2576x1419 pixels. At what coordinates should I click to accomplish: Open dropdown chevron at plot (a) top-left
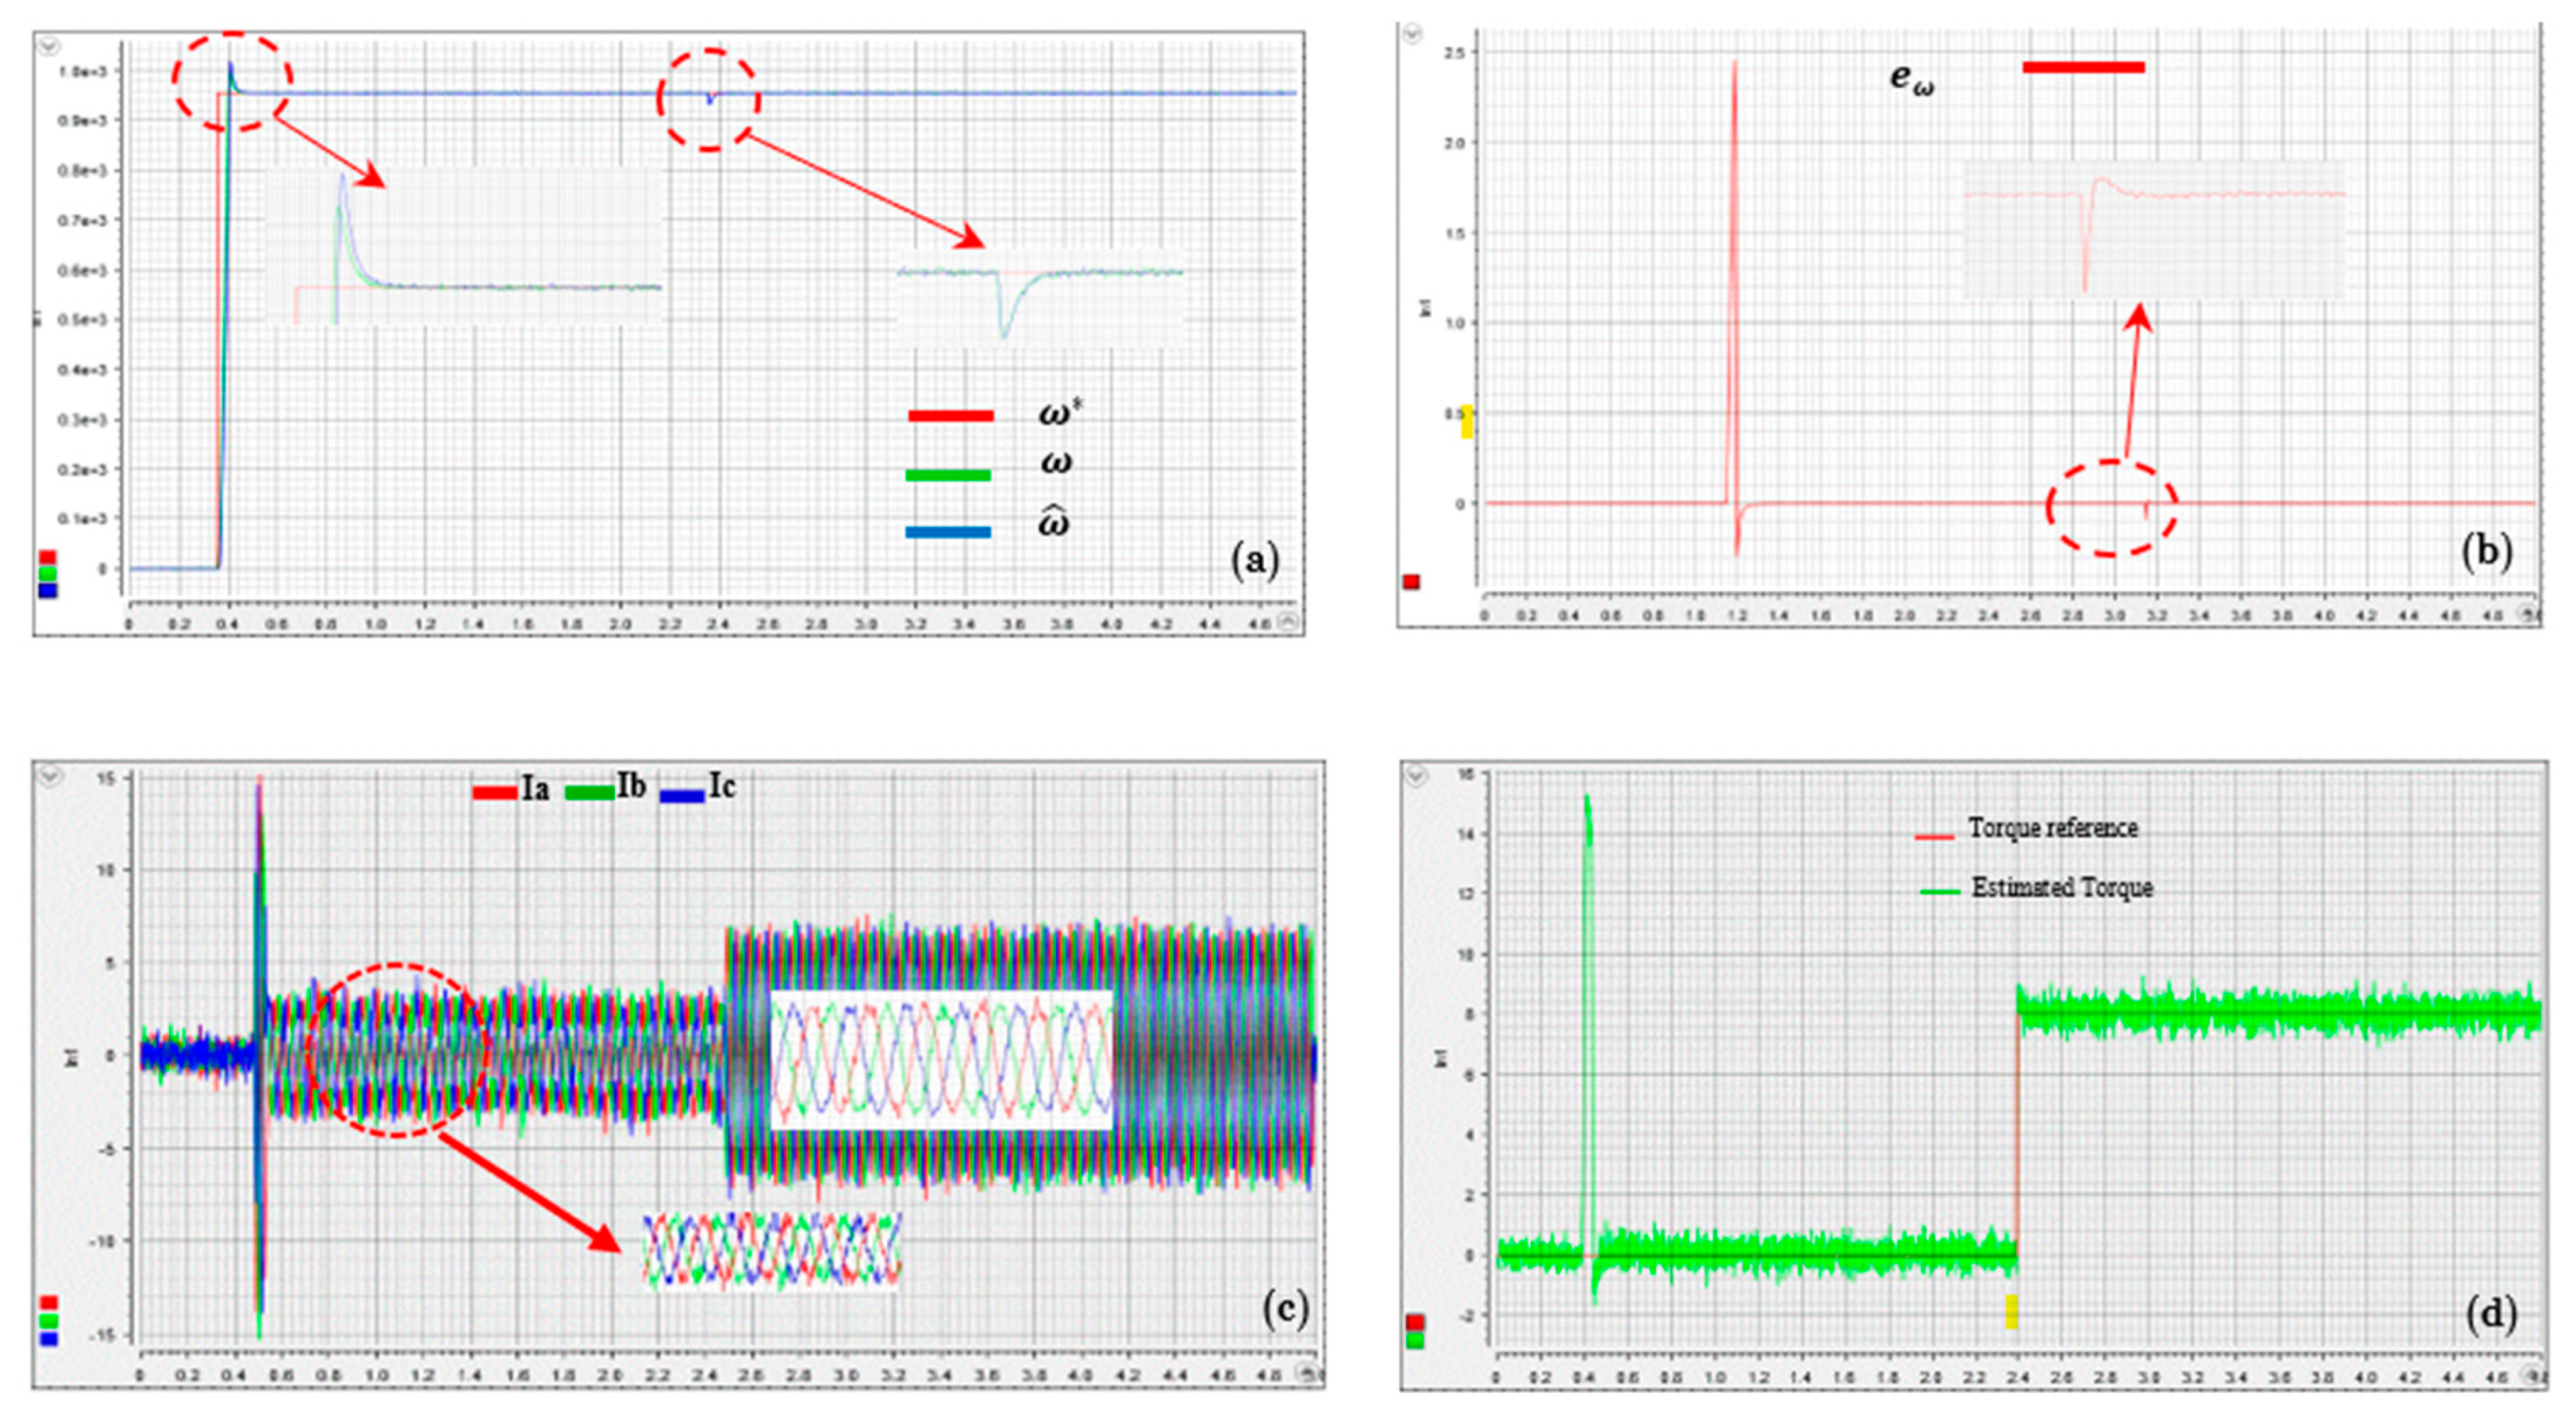click(49, 46)
